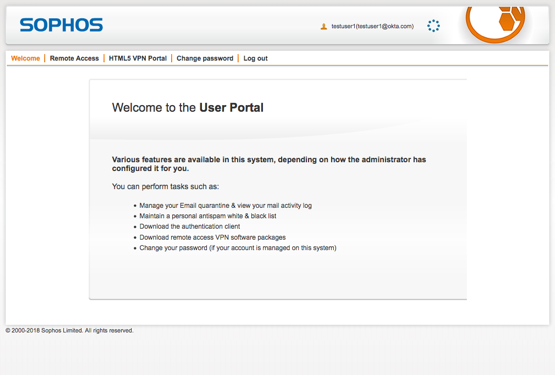Click the orange globe emblem in header
The width and height of the screenshot is (555, 375).
pos(496,24)
